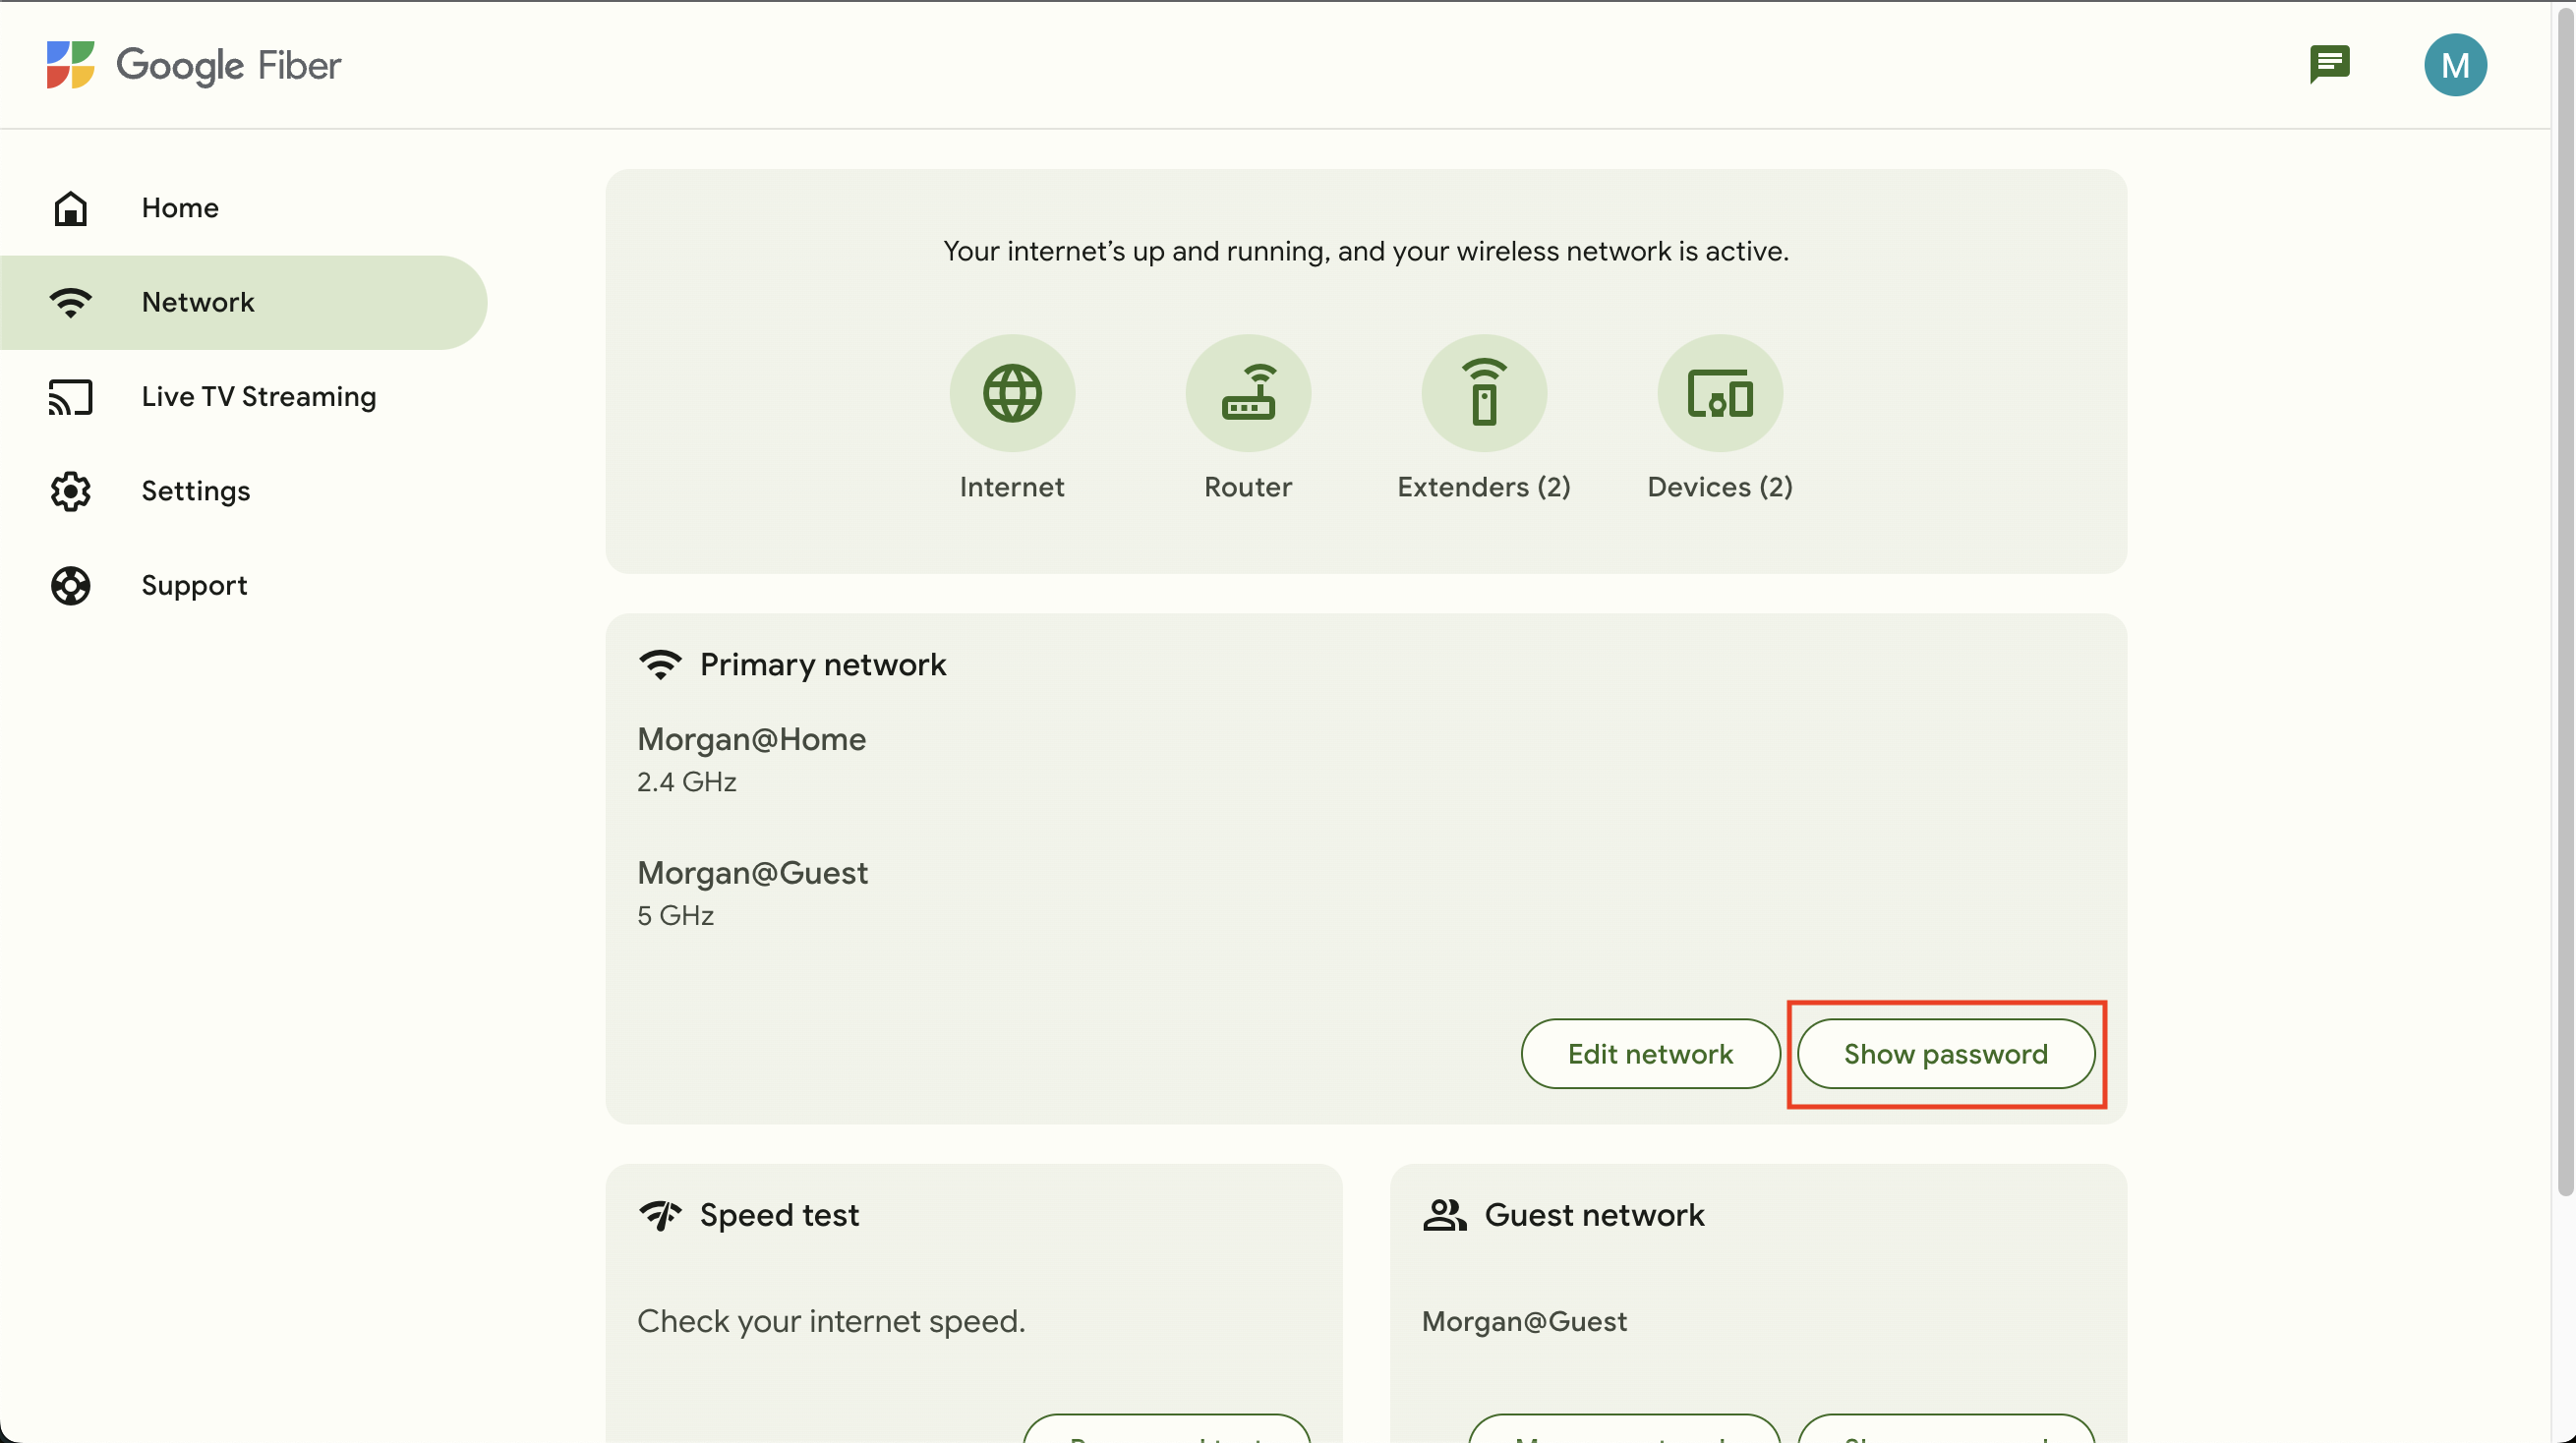This screenshot has height=1443, width=2576.
Task: Click Edit network button
Action: 1649,1054
